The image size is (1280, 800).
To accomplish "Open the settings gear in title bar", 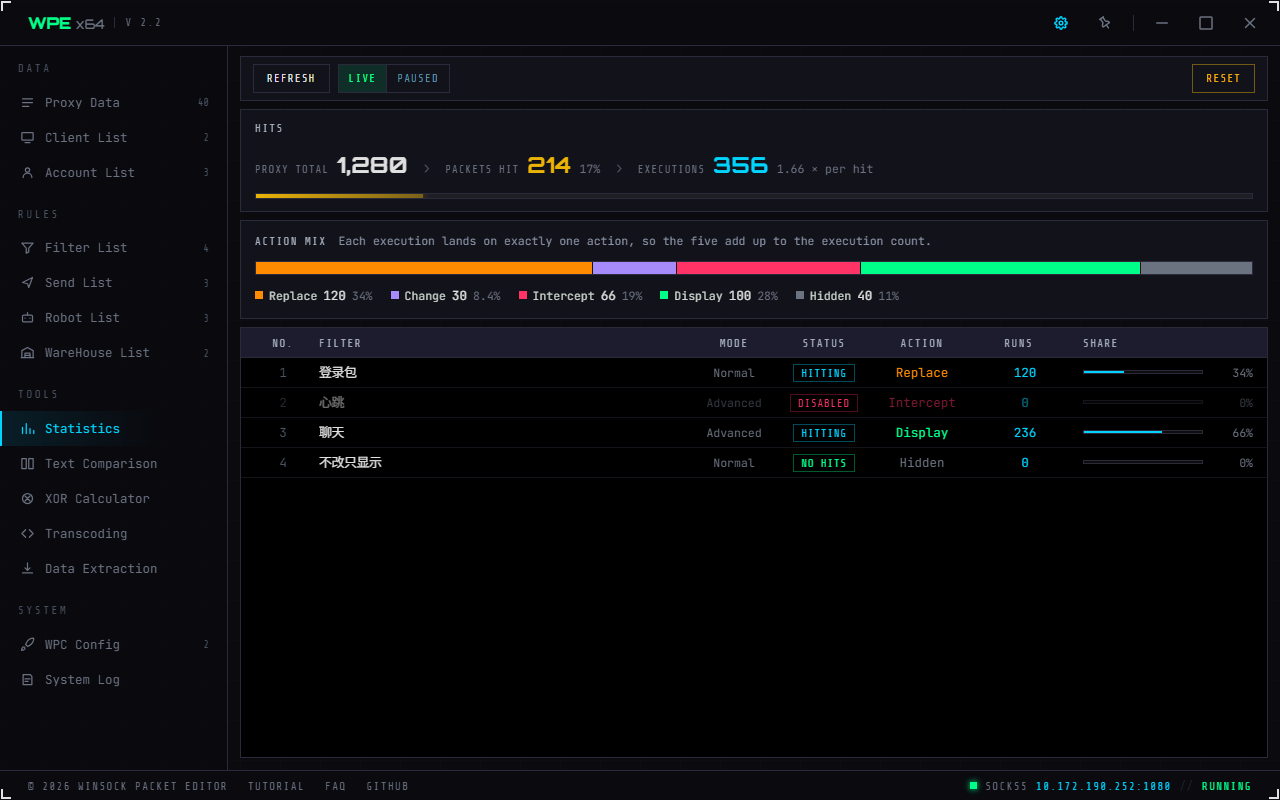I will click(x=1061, y=23).
